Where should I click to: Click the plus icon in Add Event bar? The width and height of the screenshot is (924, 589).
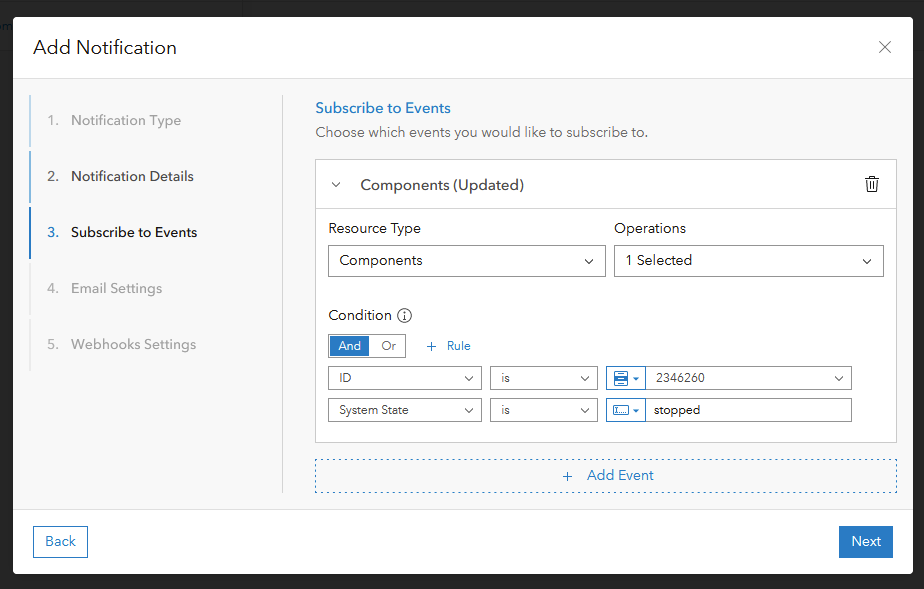pos(567,475)
